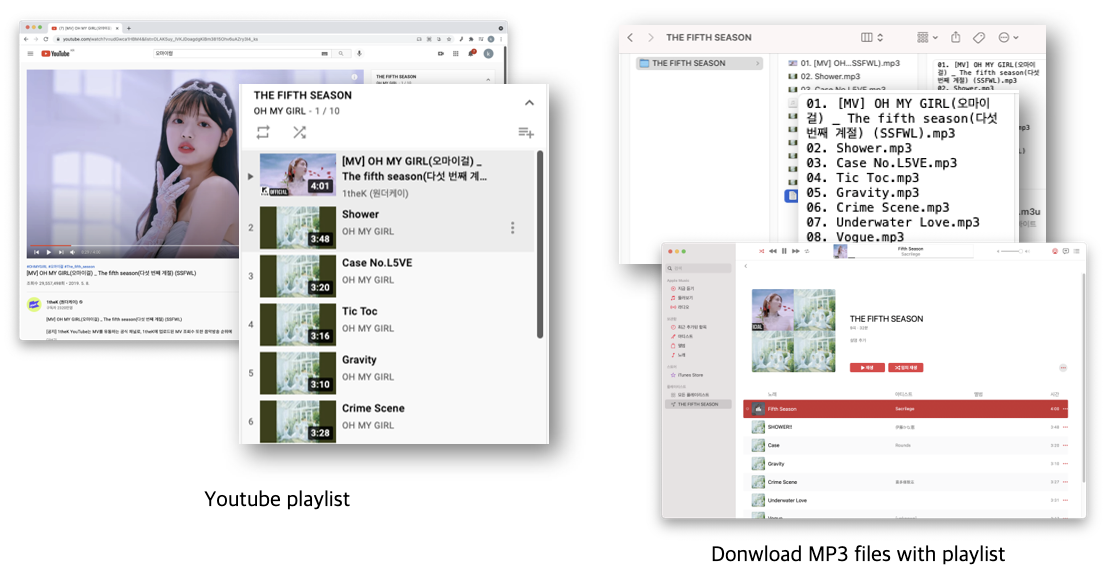Click the YouTube search magnifier button
Viewport: 1116px width, 588px height.
point(340,53)
